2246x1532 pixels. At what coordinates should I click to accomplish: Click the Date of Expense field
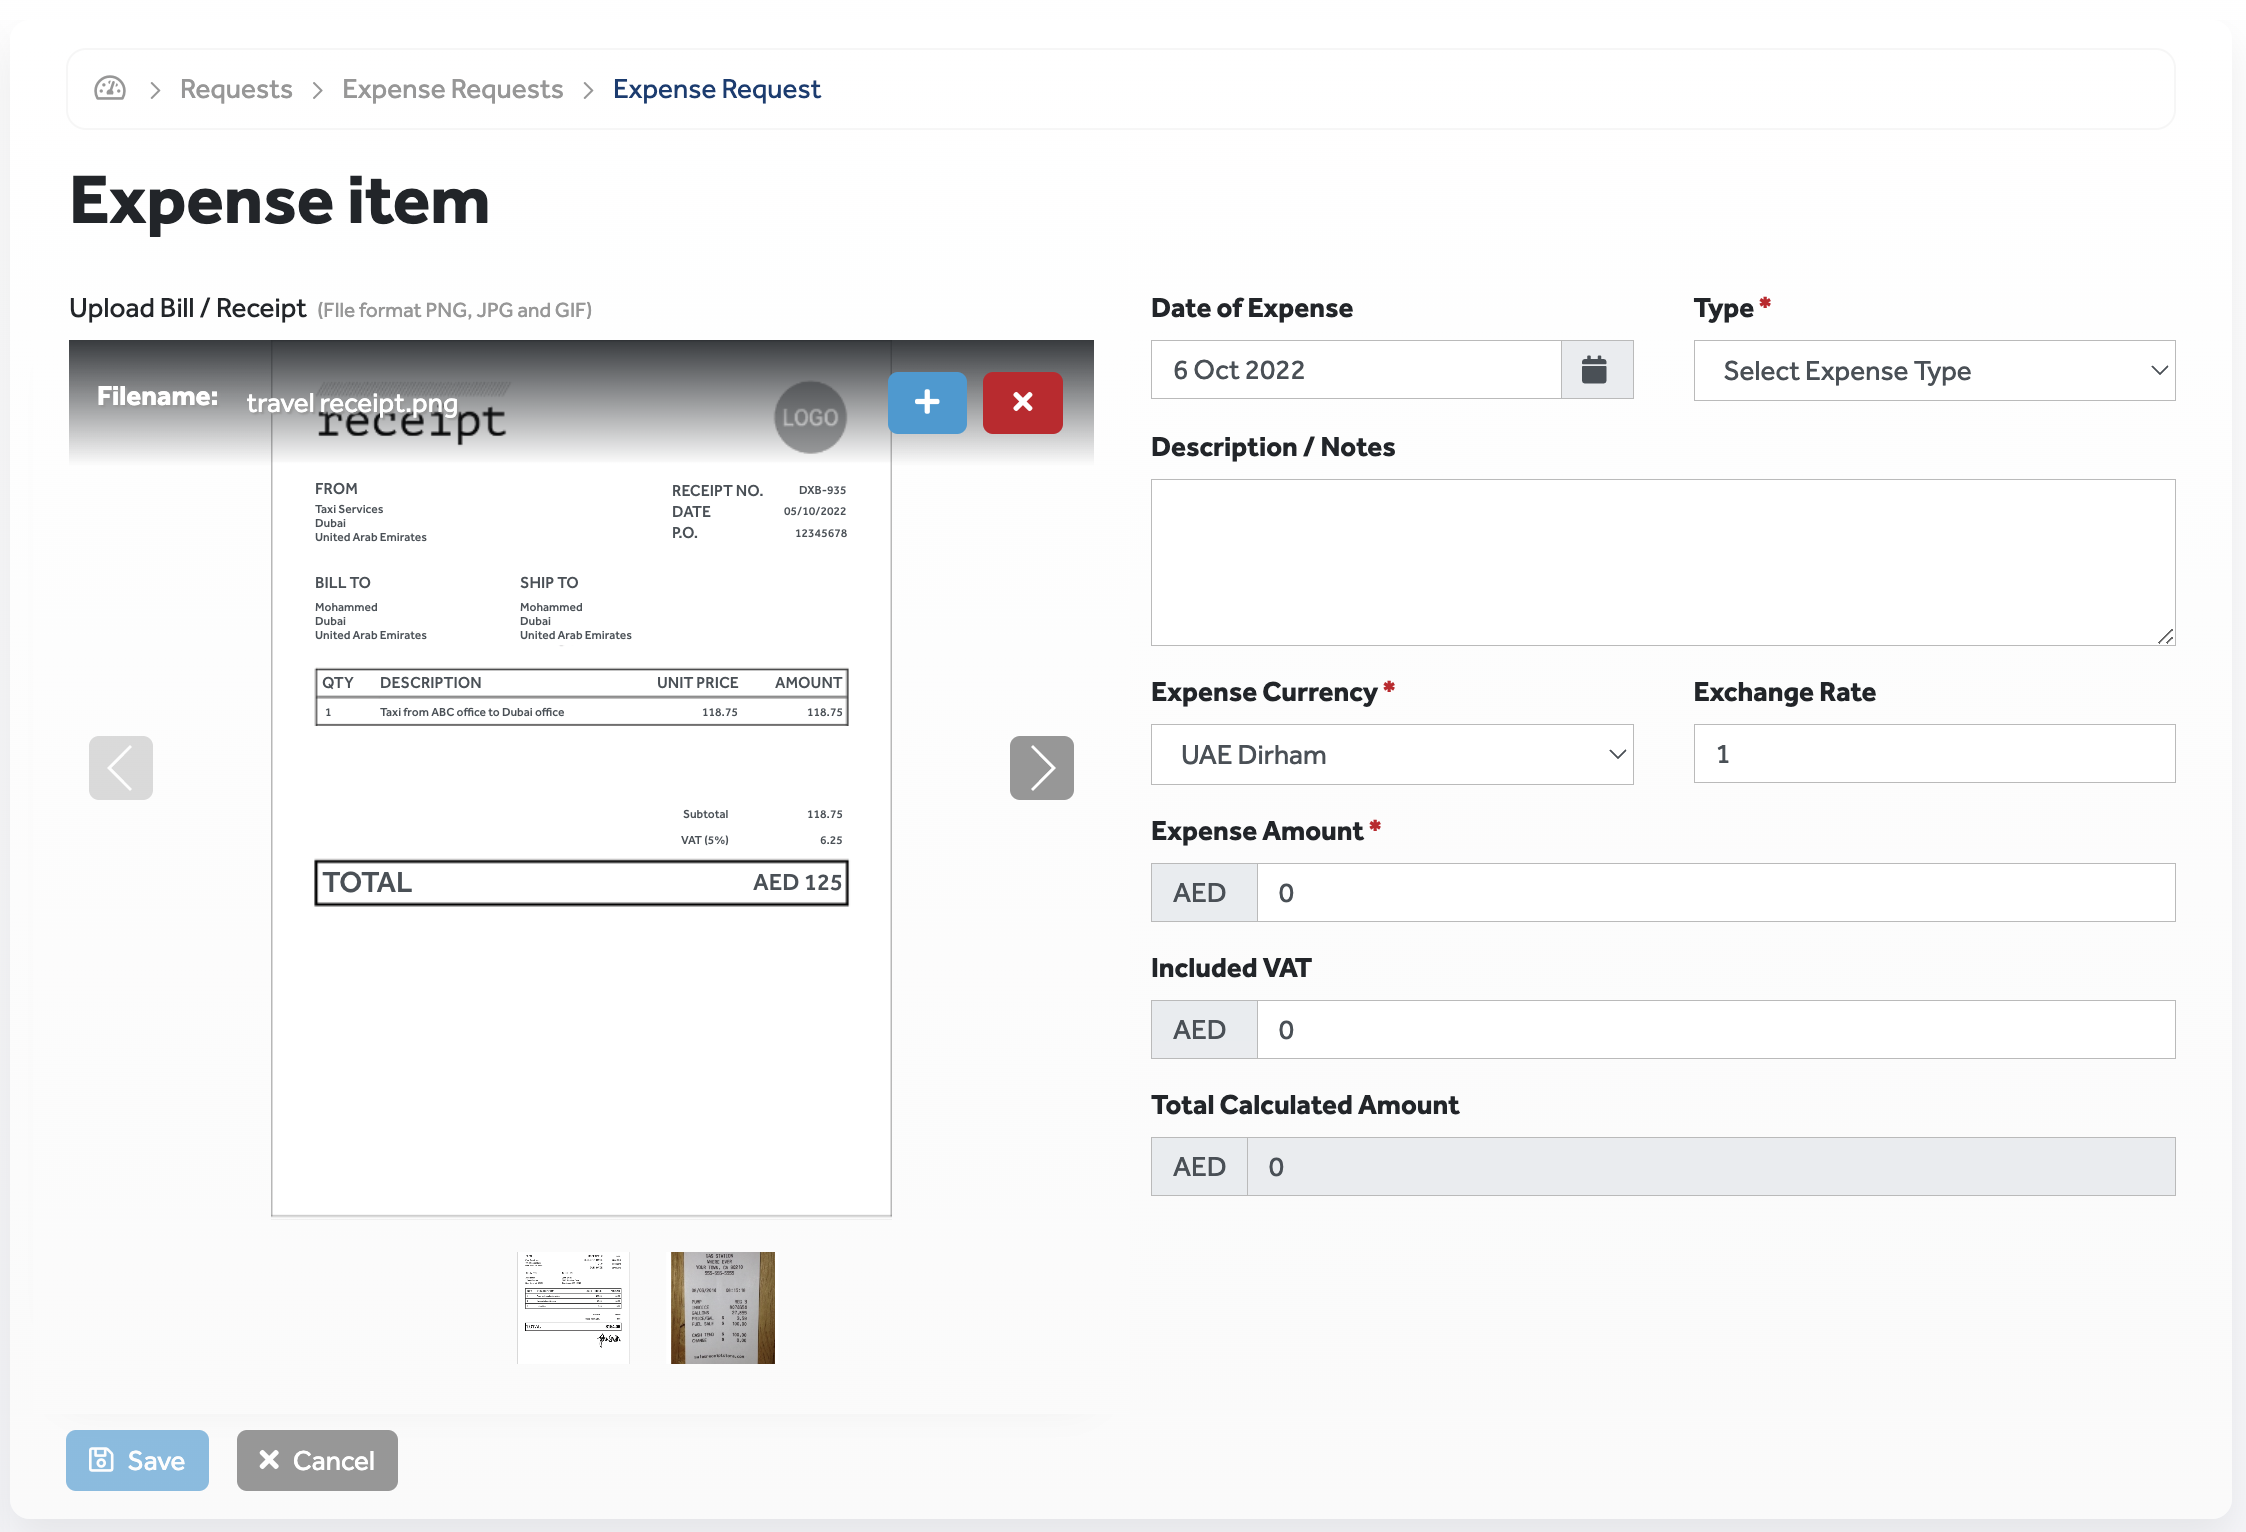[1355, 370]
